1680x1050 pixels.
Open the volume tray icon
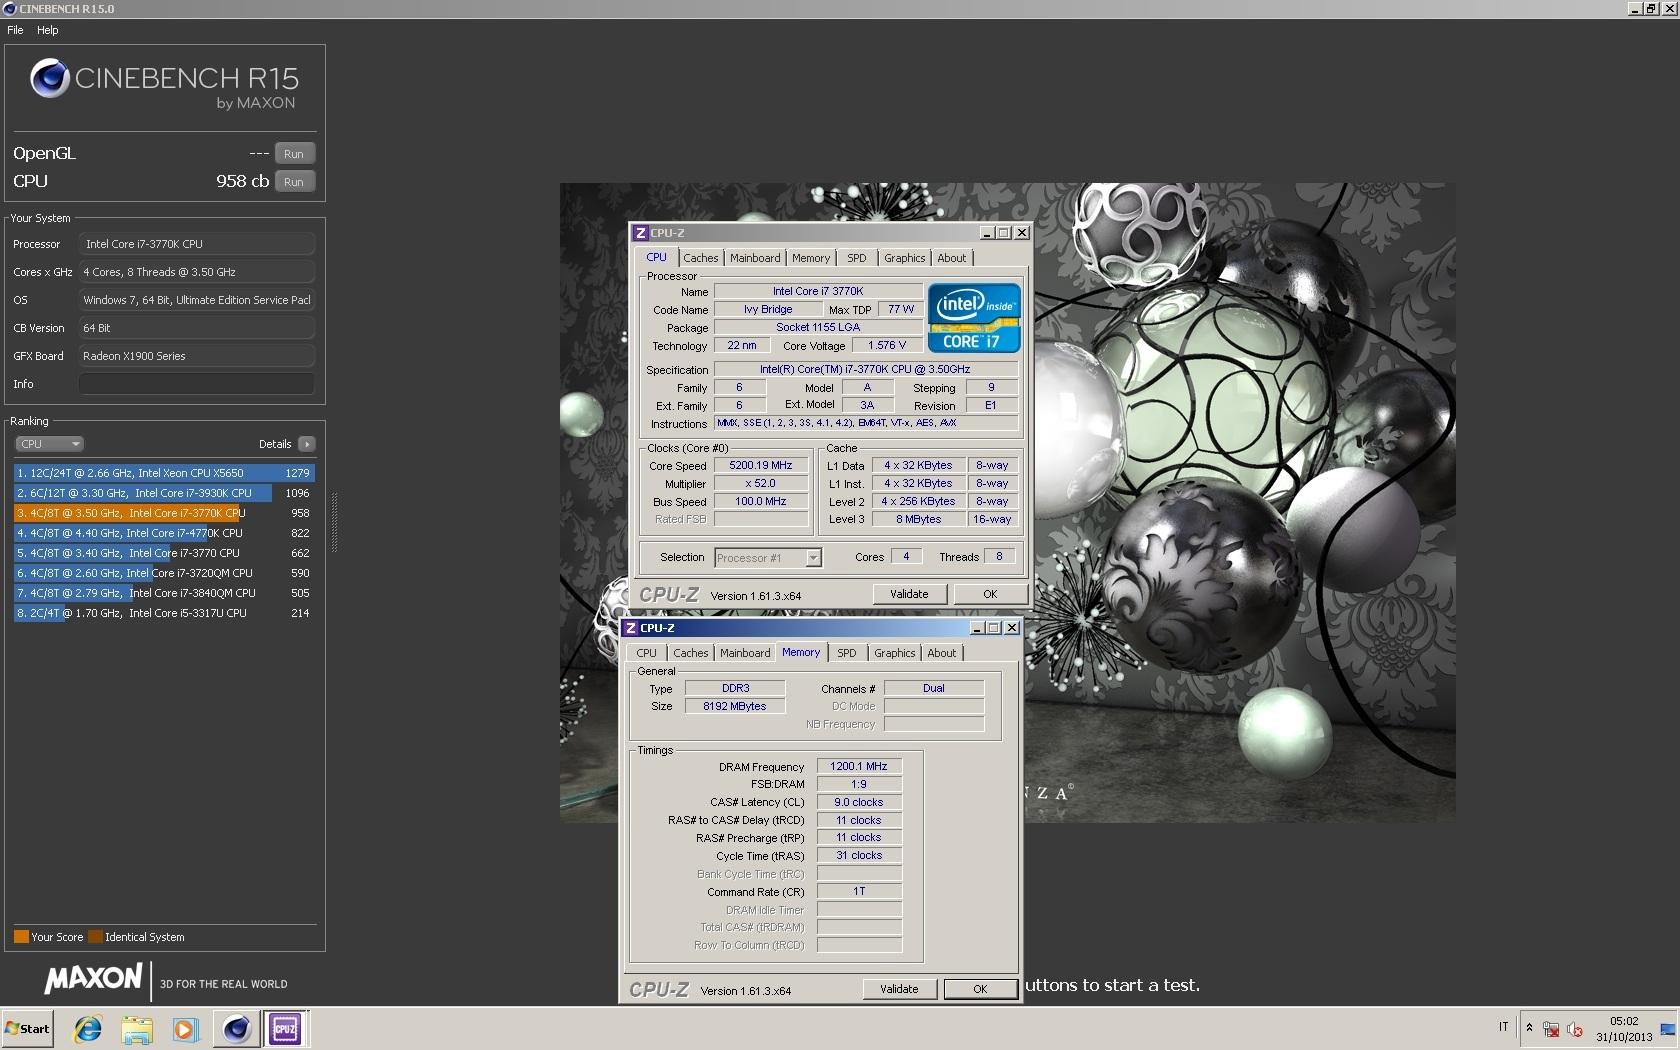tap(1575, 1029)
